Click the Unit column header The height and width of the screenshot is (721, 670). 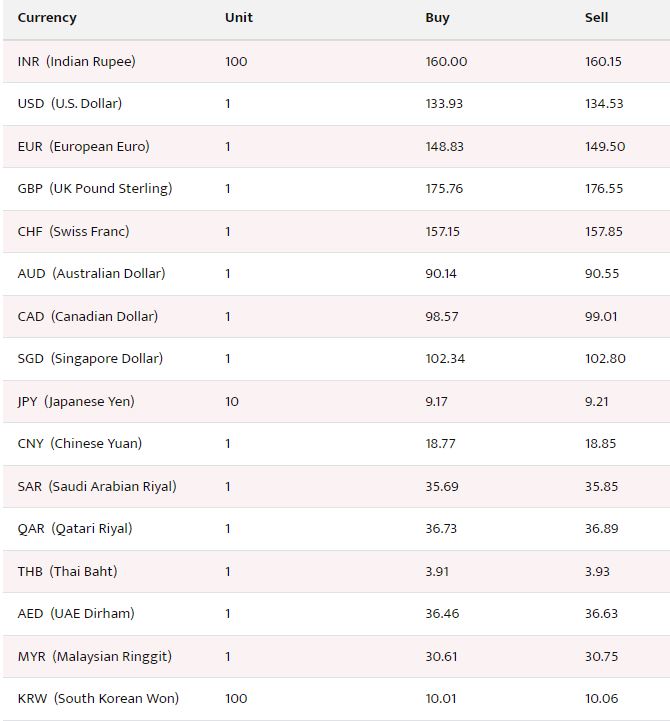pos(239,17)
